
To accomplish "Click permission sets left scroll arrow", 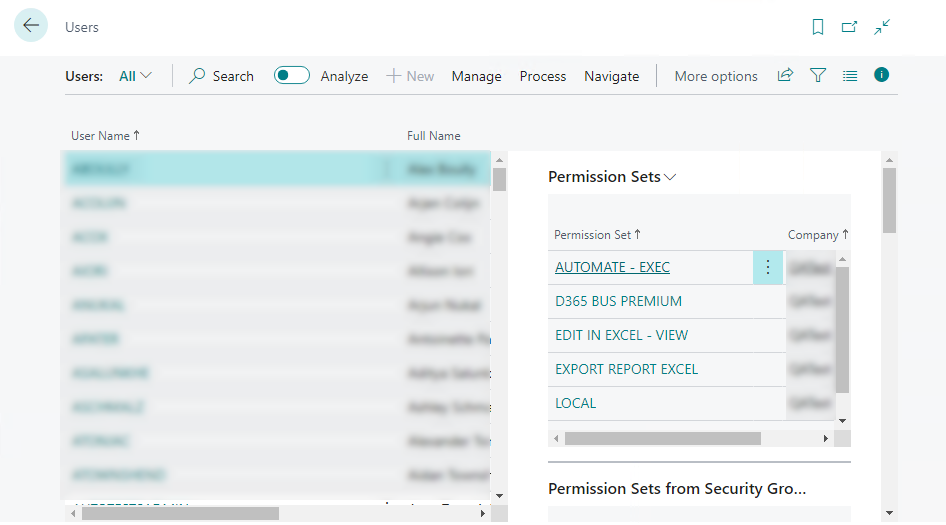I will pos(556,439).
